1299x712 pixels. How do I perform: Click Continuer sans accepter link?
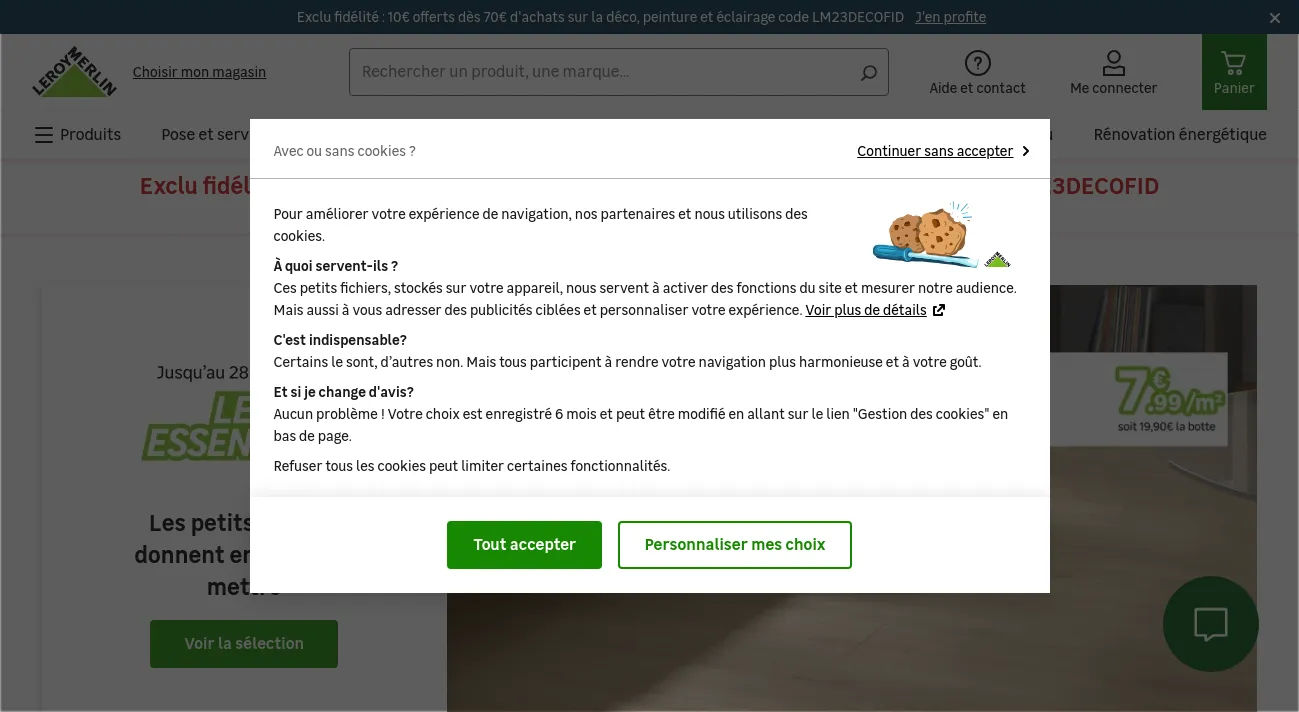[x=935, y=151]
